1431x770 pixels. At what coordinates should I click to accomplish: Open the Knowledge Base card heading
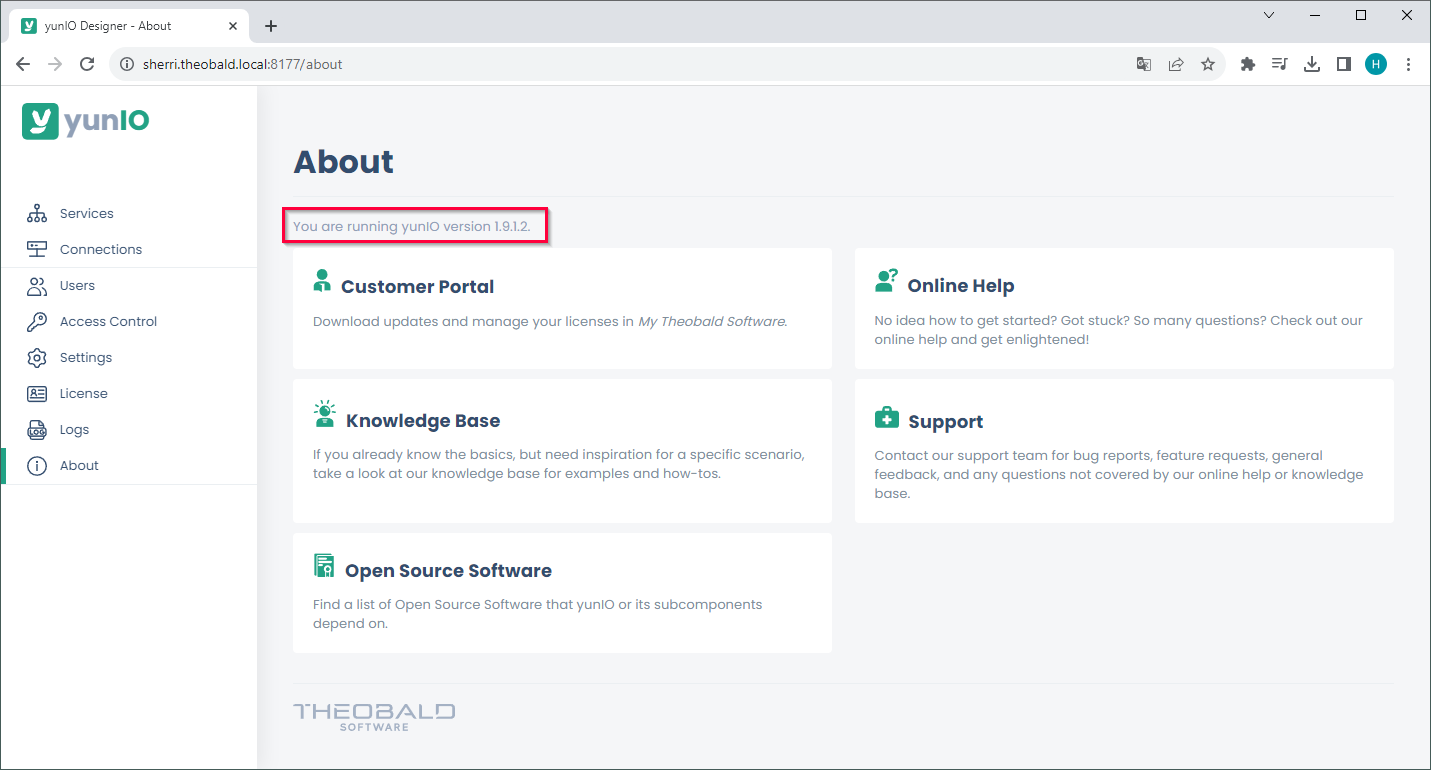(423, 421)
